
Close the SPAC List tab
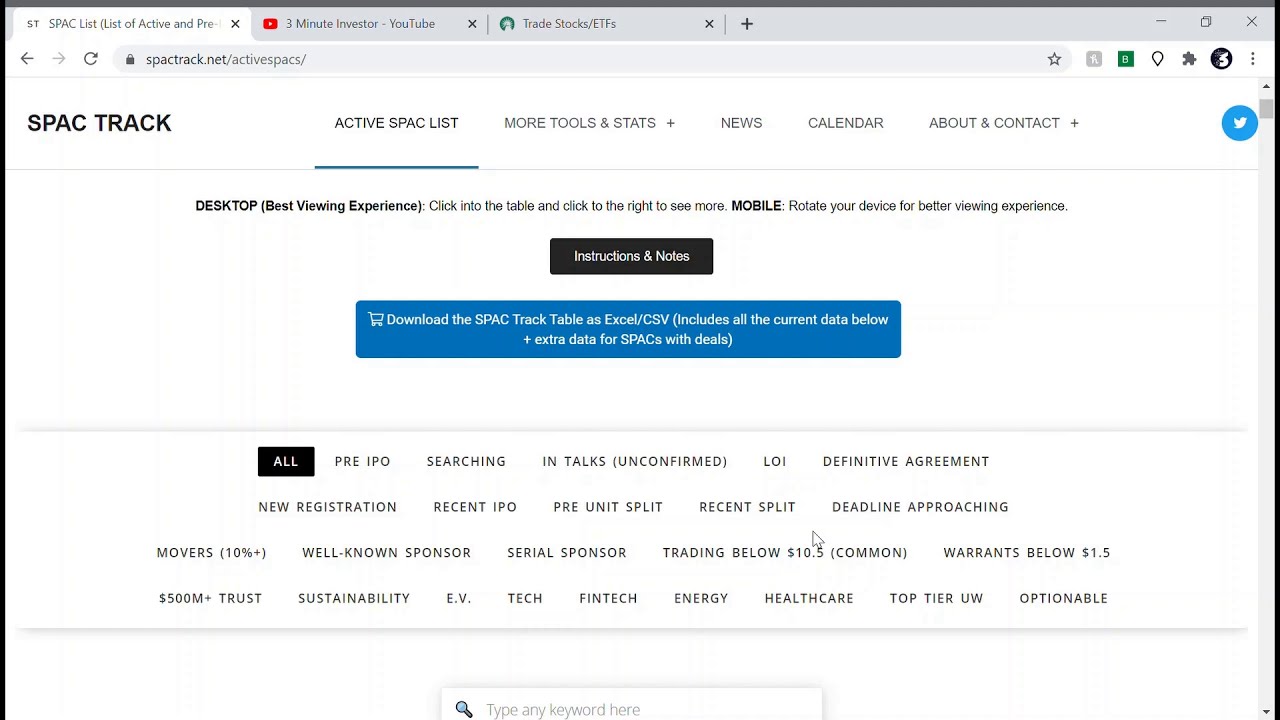(x=235, y=23)
